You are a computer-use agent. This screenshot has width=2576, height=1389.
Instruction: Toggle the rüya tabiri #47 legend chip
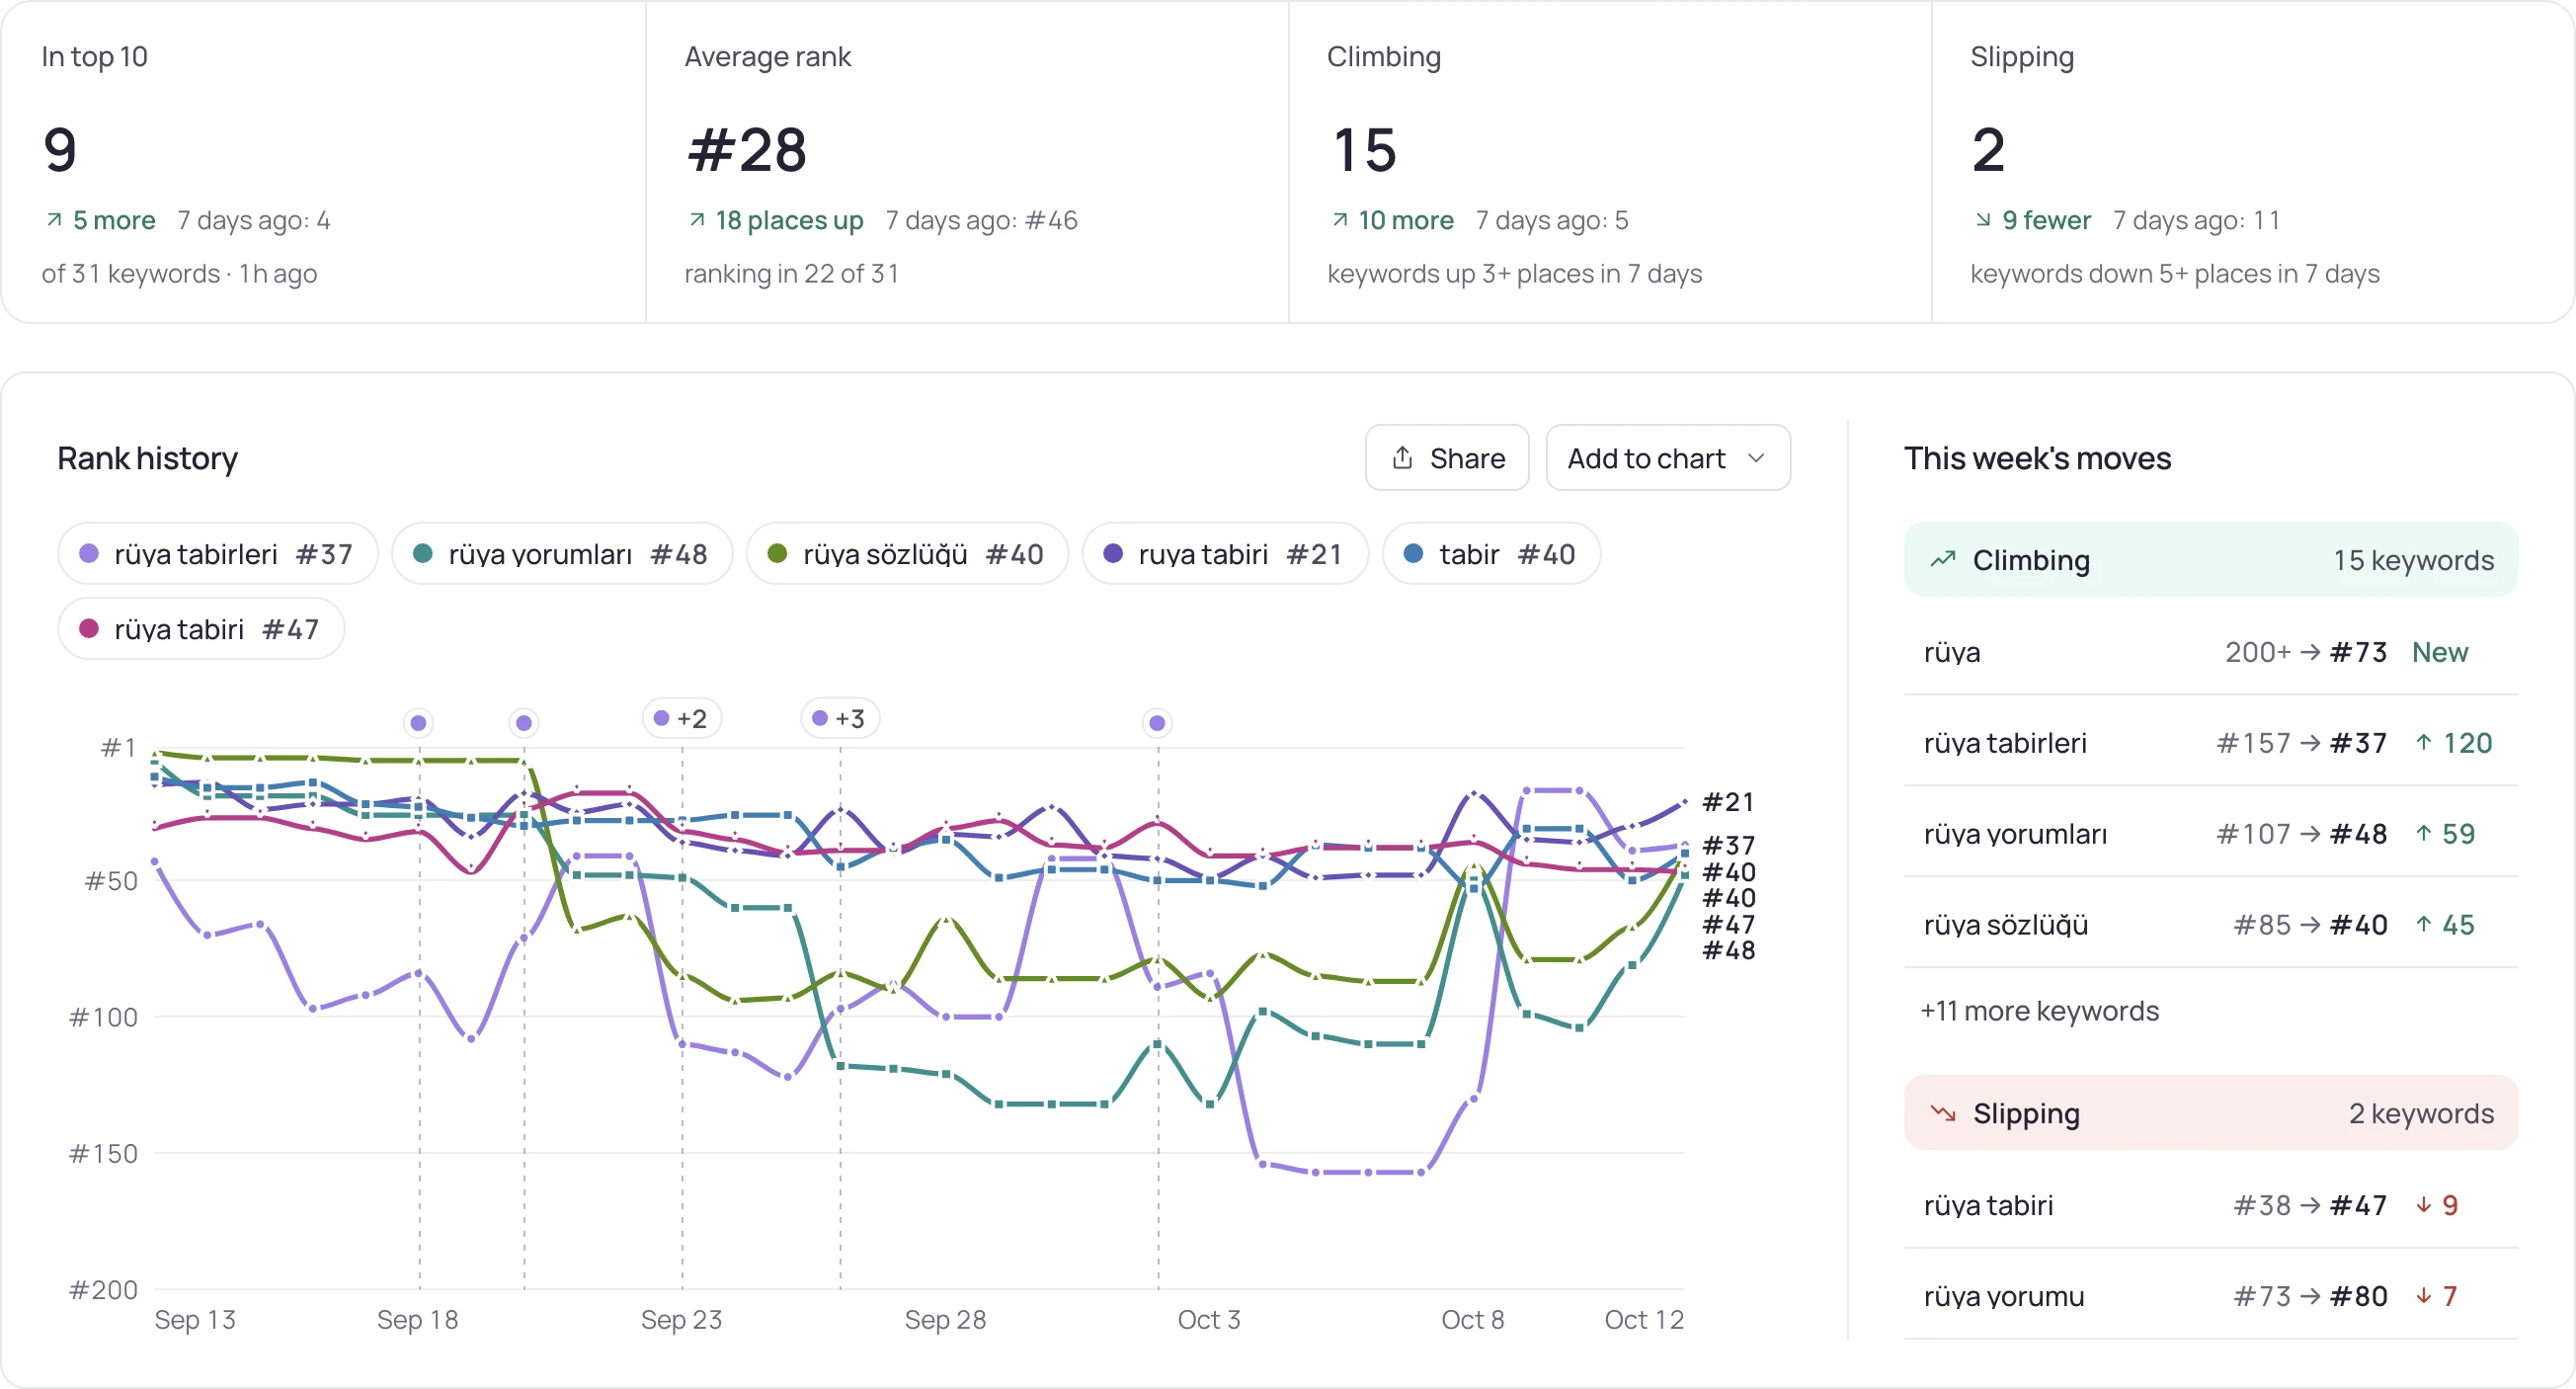tap(201, 629)
